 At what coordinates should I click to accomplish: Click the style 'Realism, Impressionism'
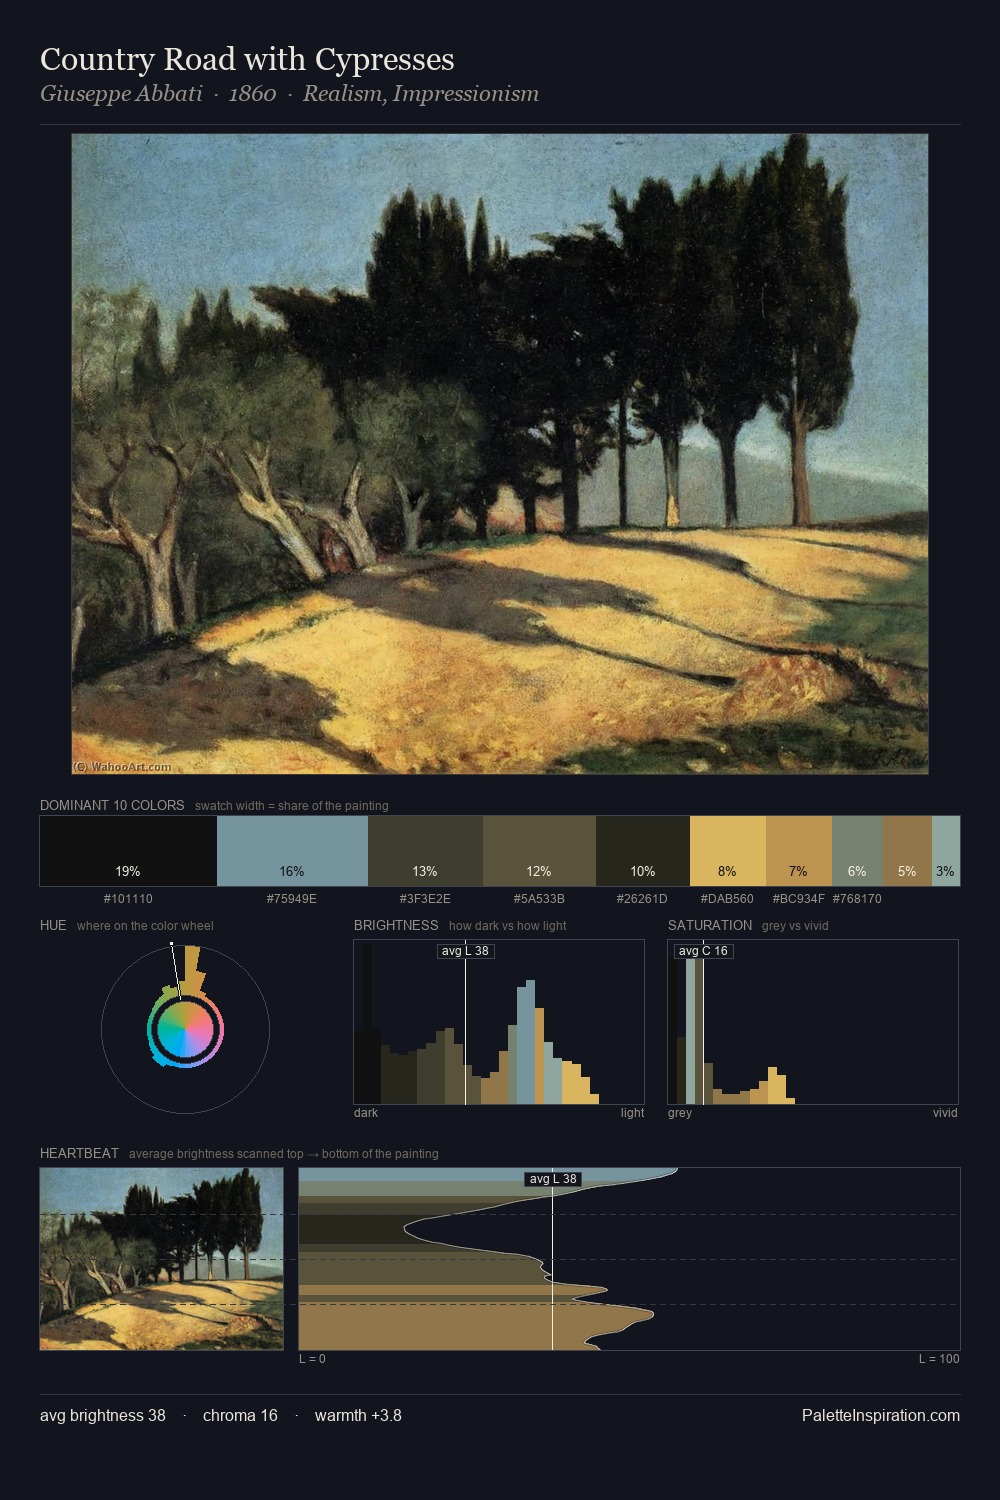[x=421, y=94]
